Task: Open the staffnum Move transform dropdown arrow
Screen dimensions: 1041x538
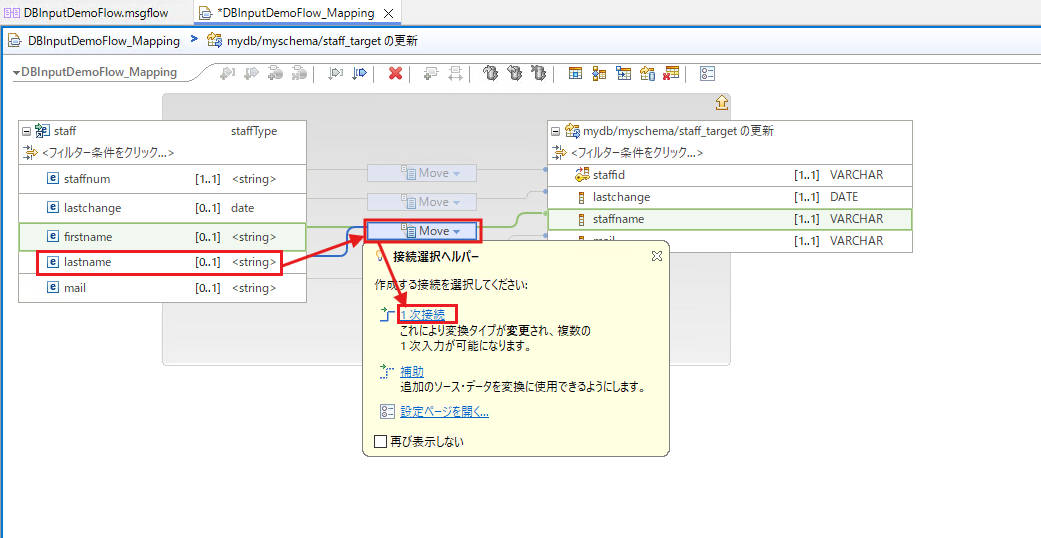Action: (x=456, y=173)
